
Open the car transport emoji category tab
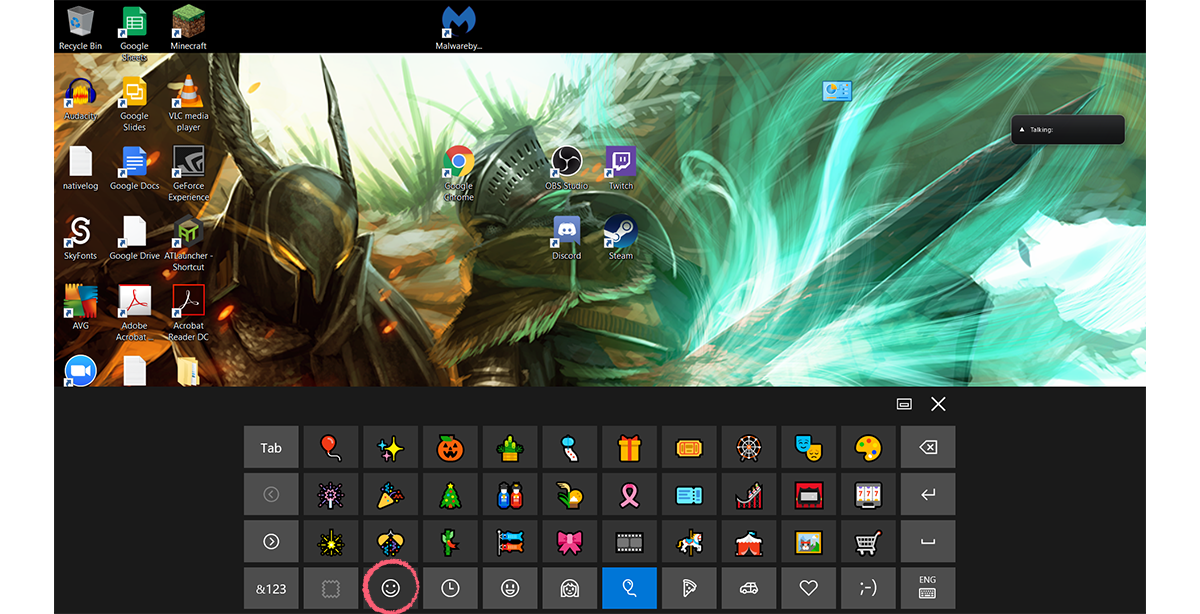point(749,588)
